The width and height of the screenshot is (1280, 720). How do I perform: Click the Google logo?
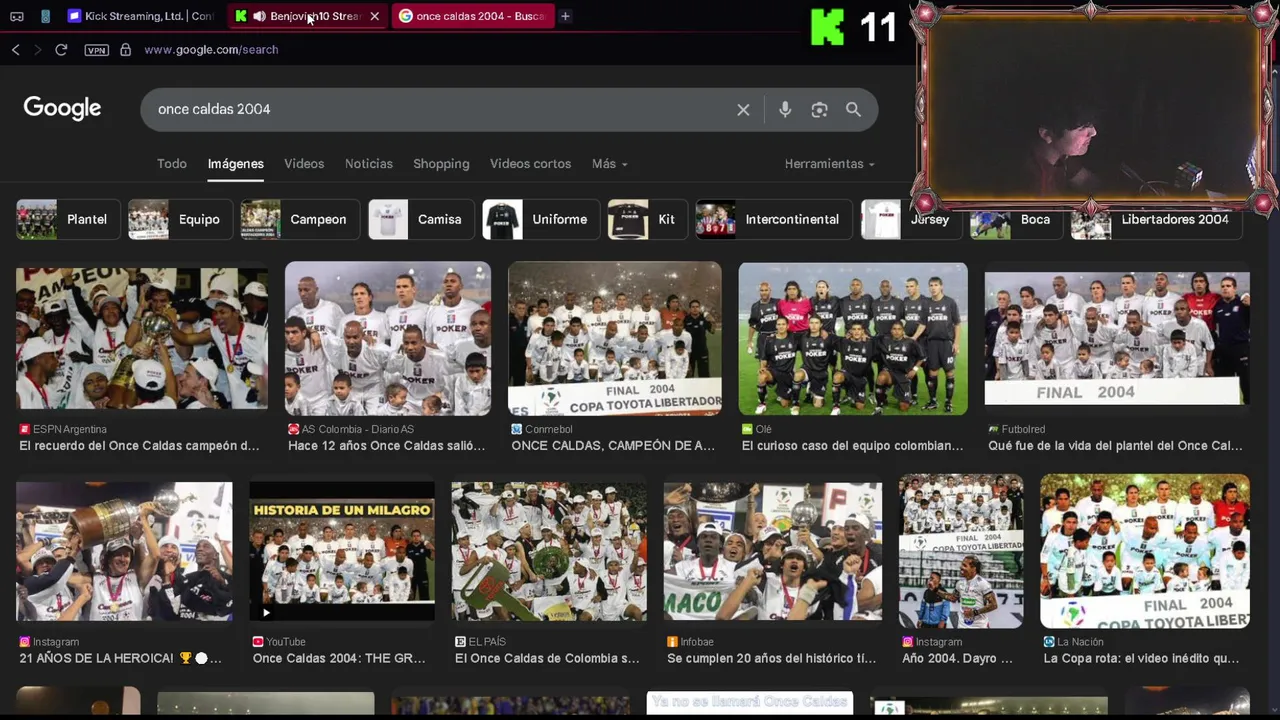click(x=62, y=108)
